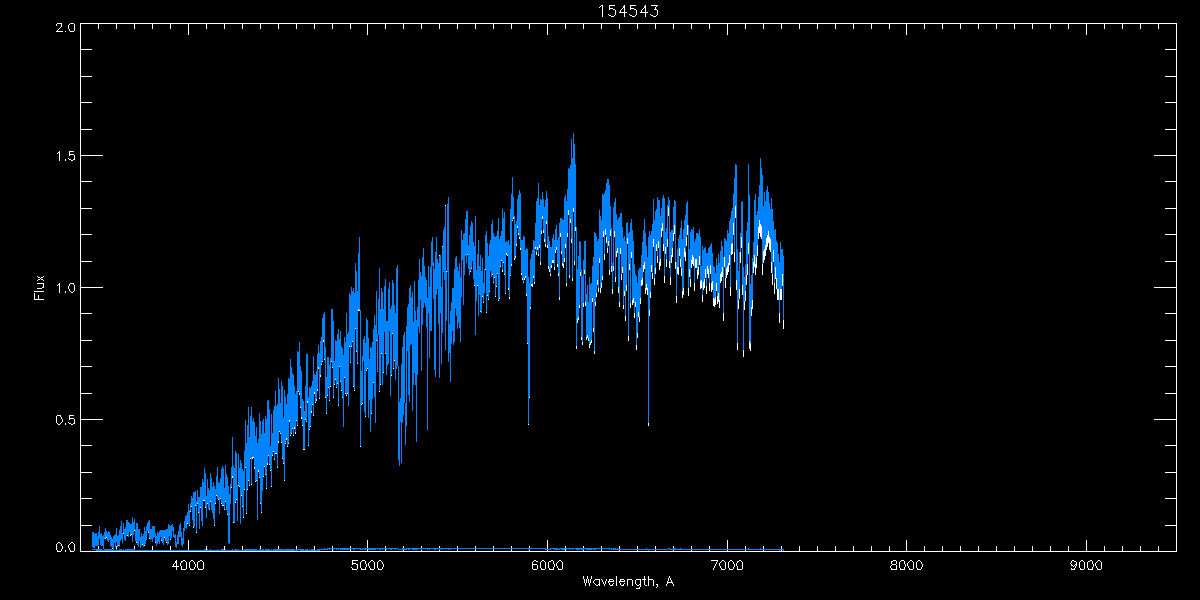This screenshot has width=1200, height=600.
Task: Click the 1.5 flux tick label
Action: coord(65,156)
